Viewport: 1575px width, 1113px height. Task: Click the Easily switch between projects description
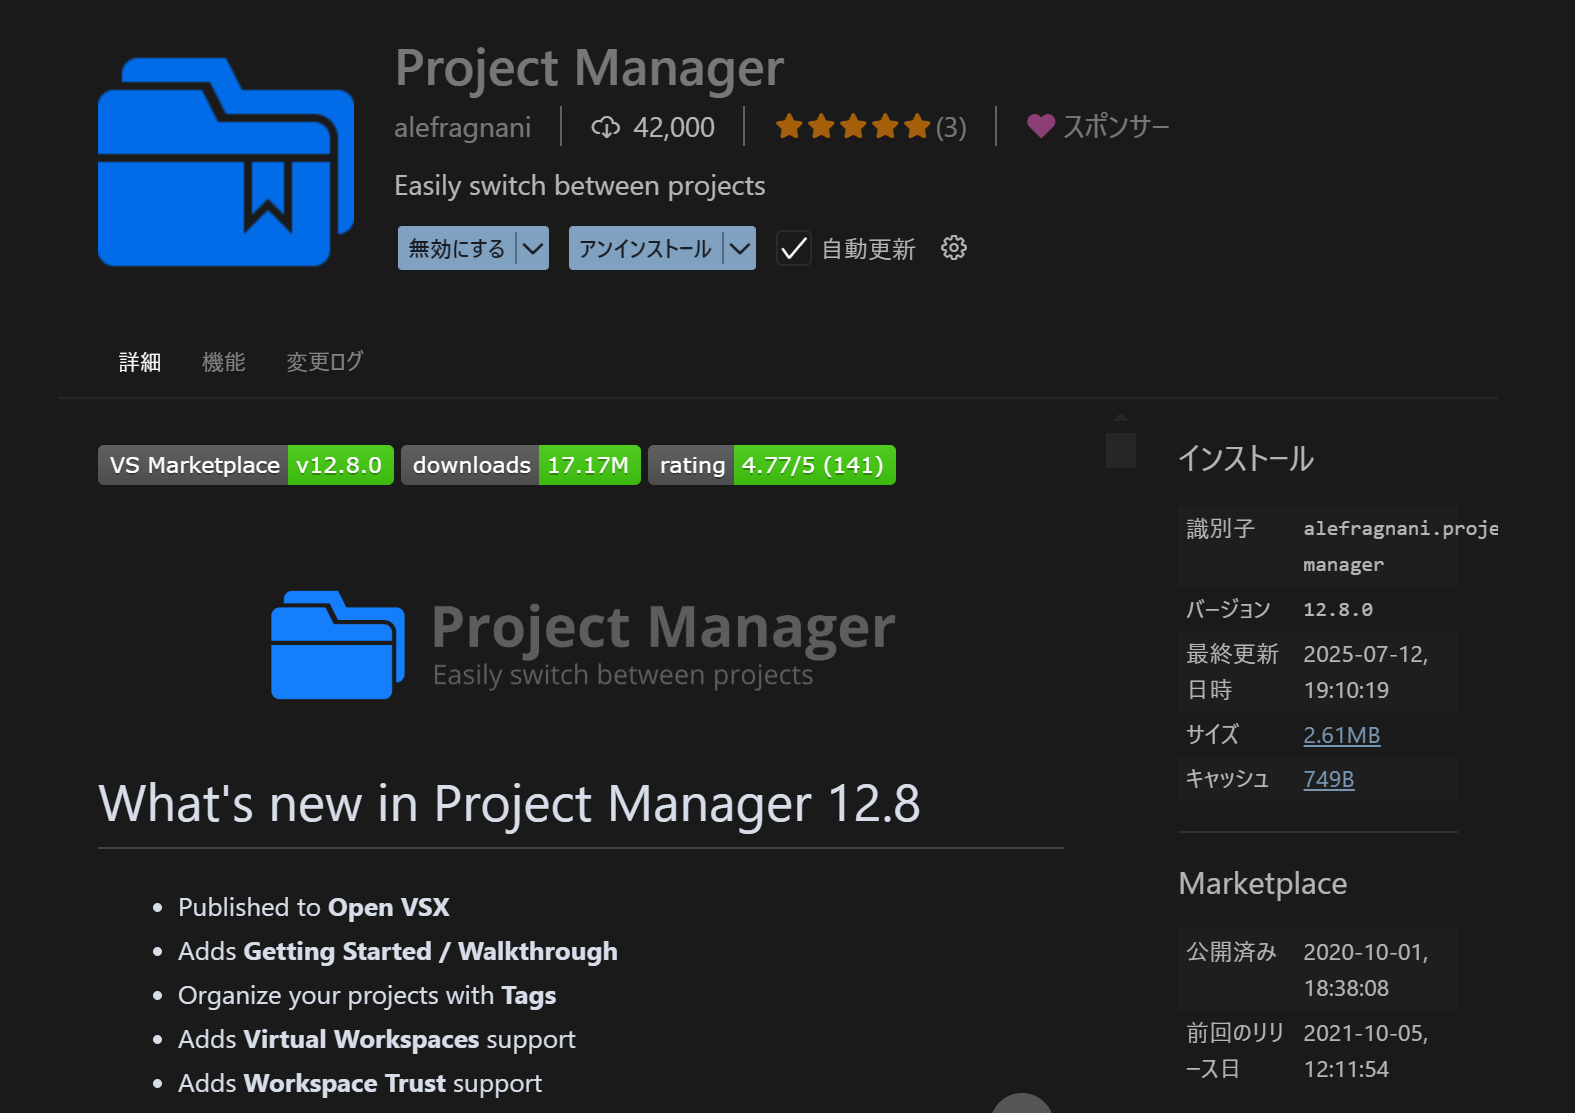tap(580, 186)
